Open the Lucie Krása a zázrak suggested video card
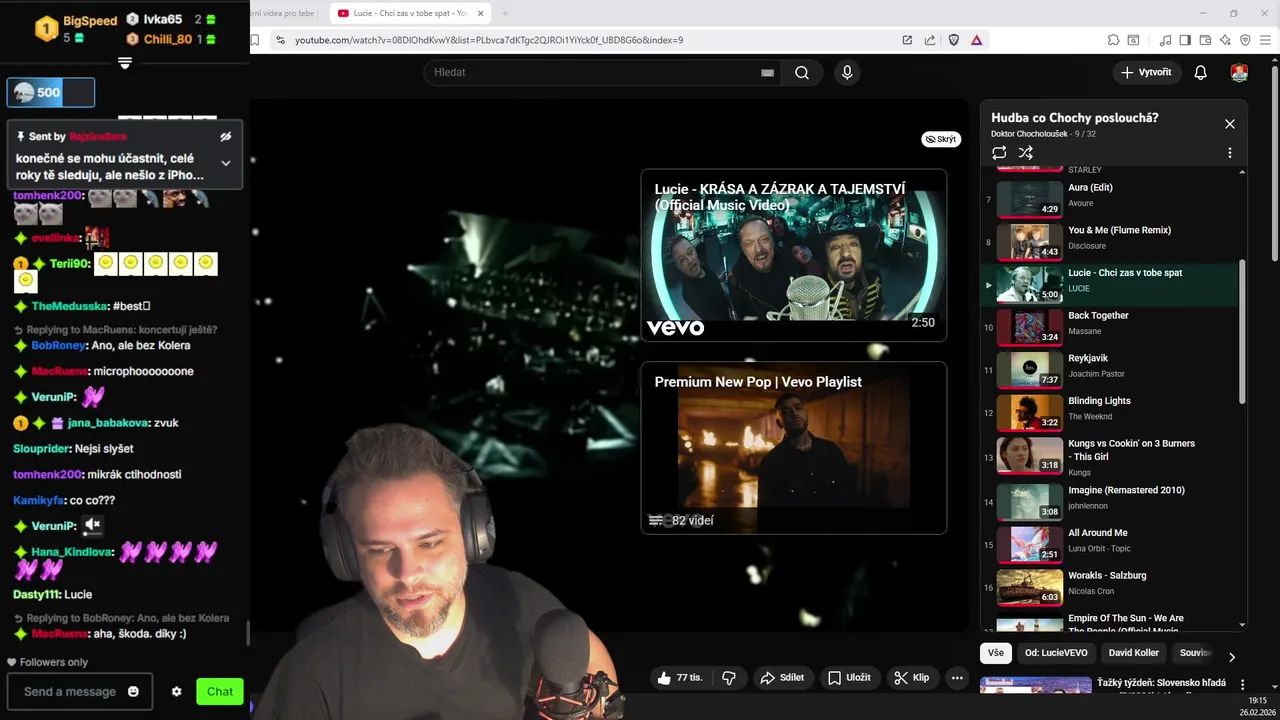Image resolution: width=1280 pixels, height=720 pixels. [794, 255]
